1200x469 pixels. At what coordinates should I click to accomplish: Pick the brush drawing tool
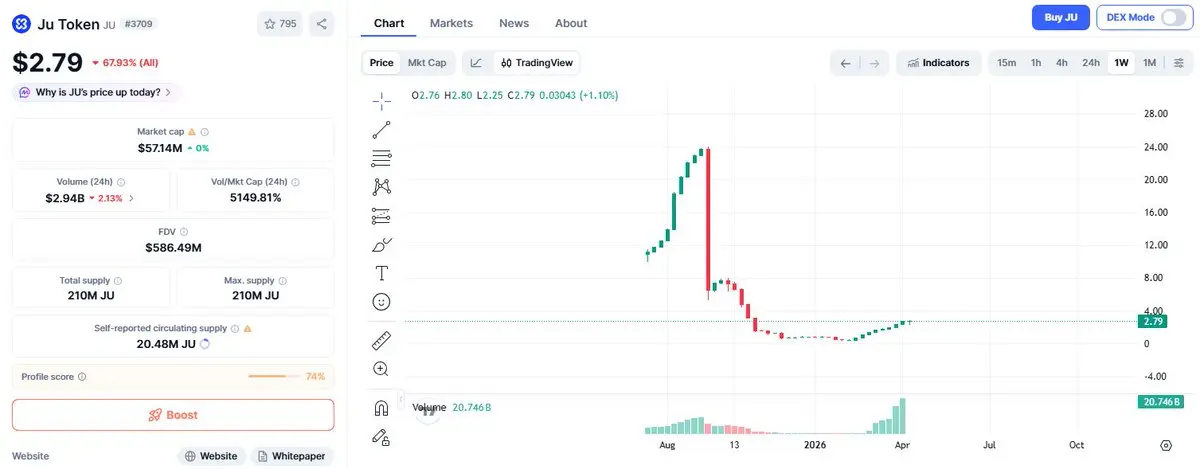click(x=381, y=244)
